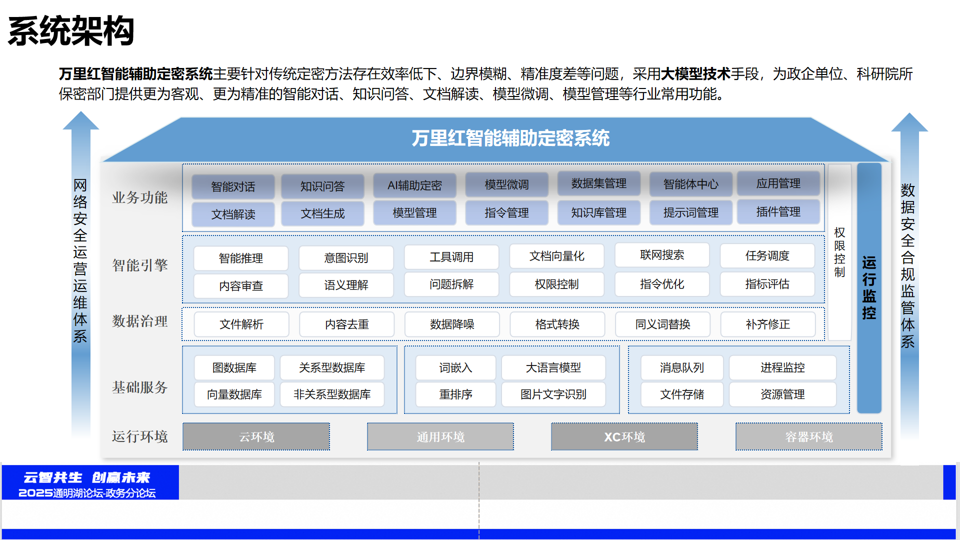Click the 万里红智能辅助定密系统 roof banner
This screenshot has height=540, width=960.
[x=510, y=139]
